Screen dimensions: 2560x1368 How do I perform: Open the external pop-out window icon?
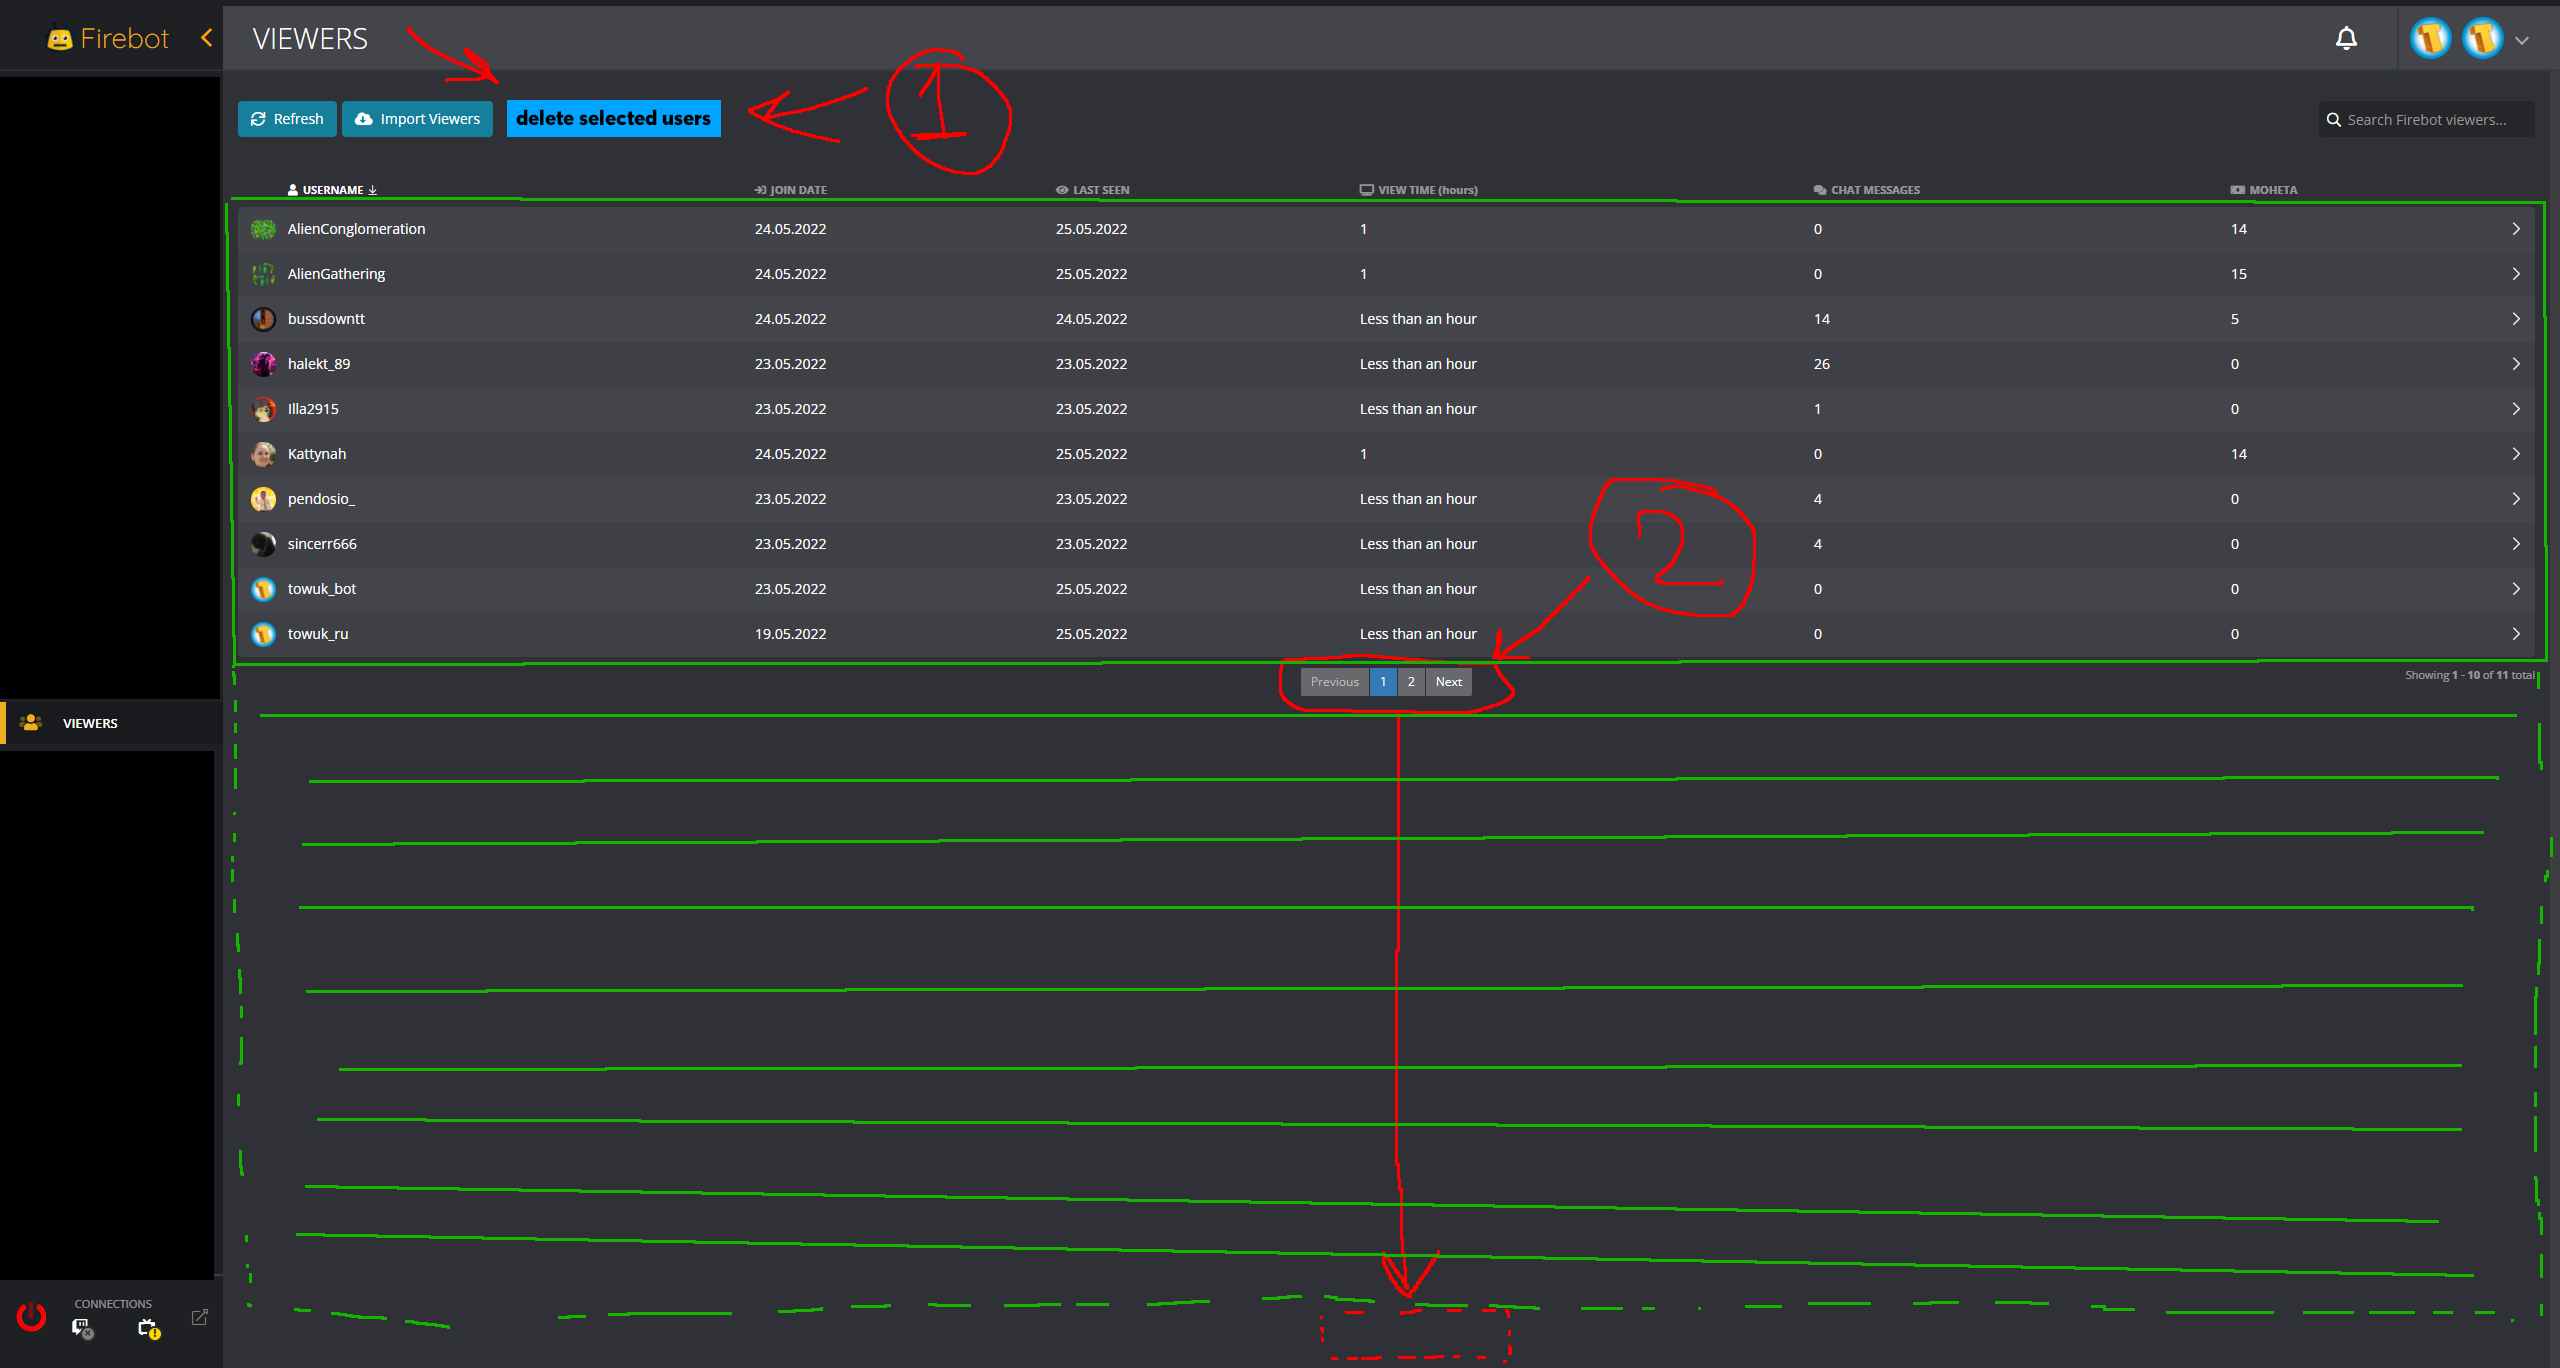(199, 1317)
